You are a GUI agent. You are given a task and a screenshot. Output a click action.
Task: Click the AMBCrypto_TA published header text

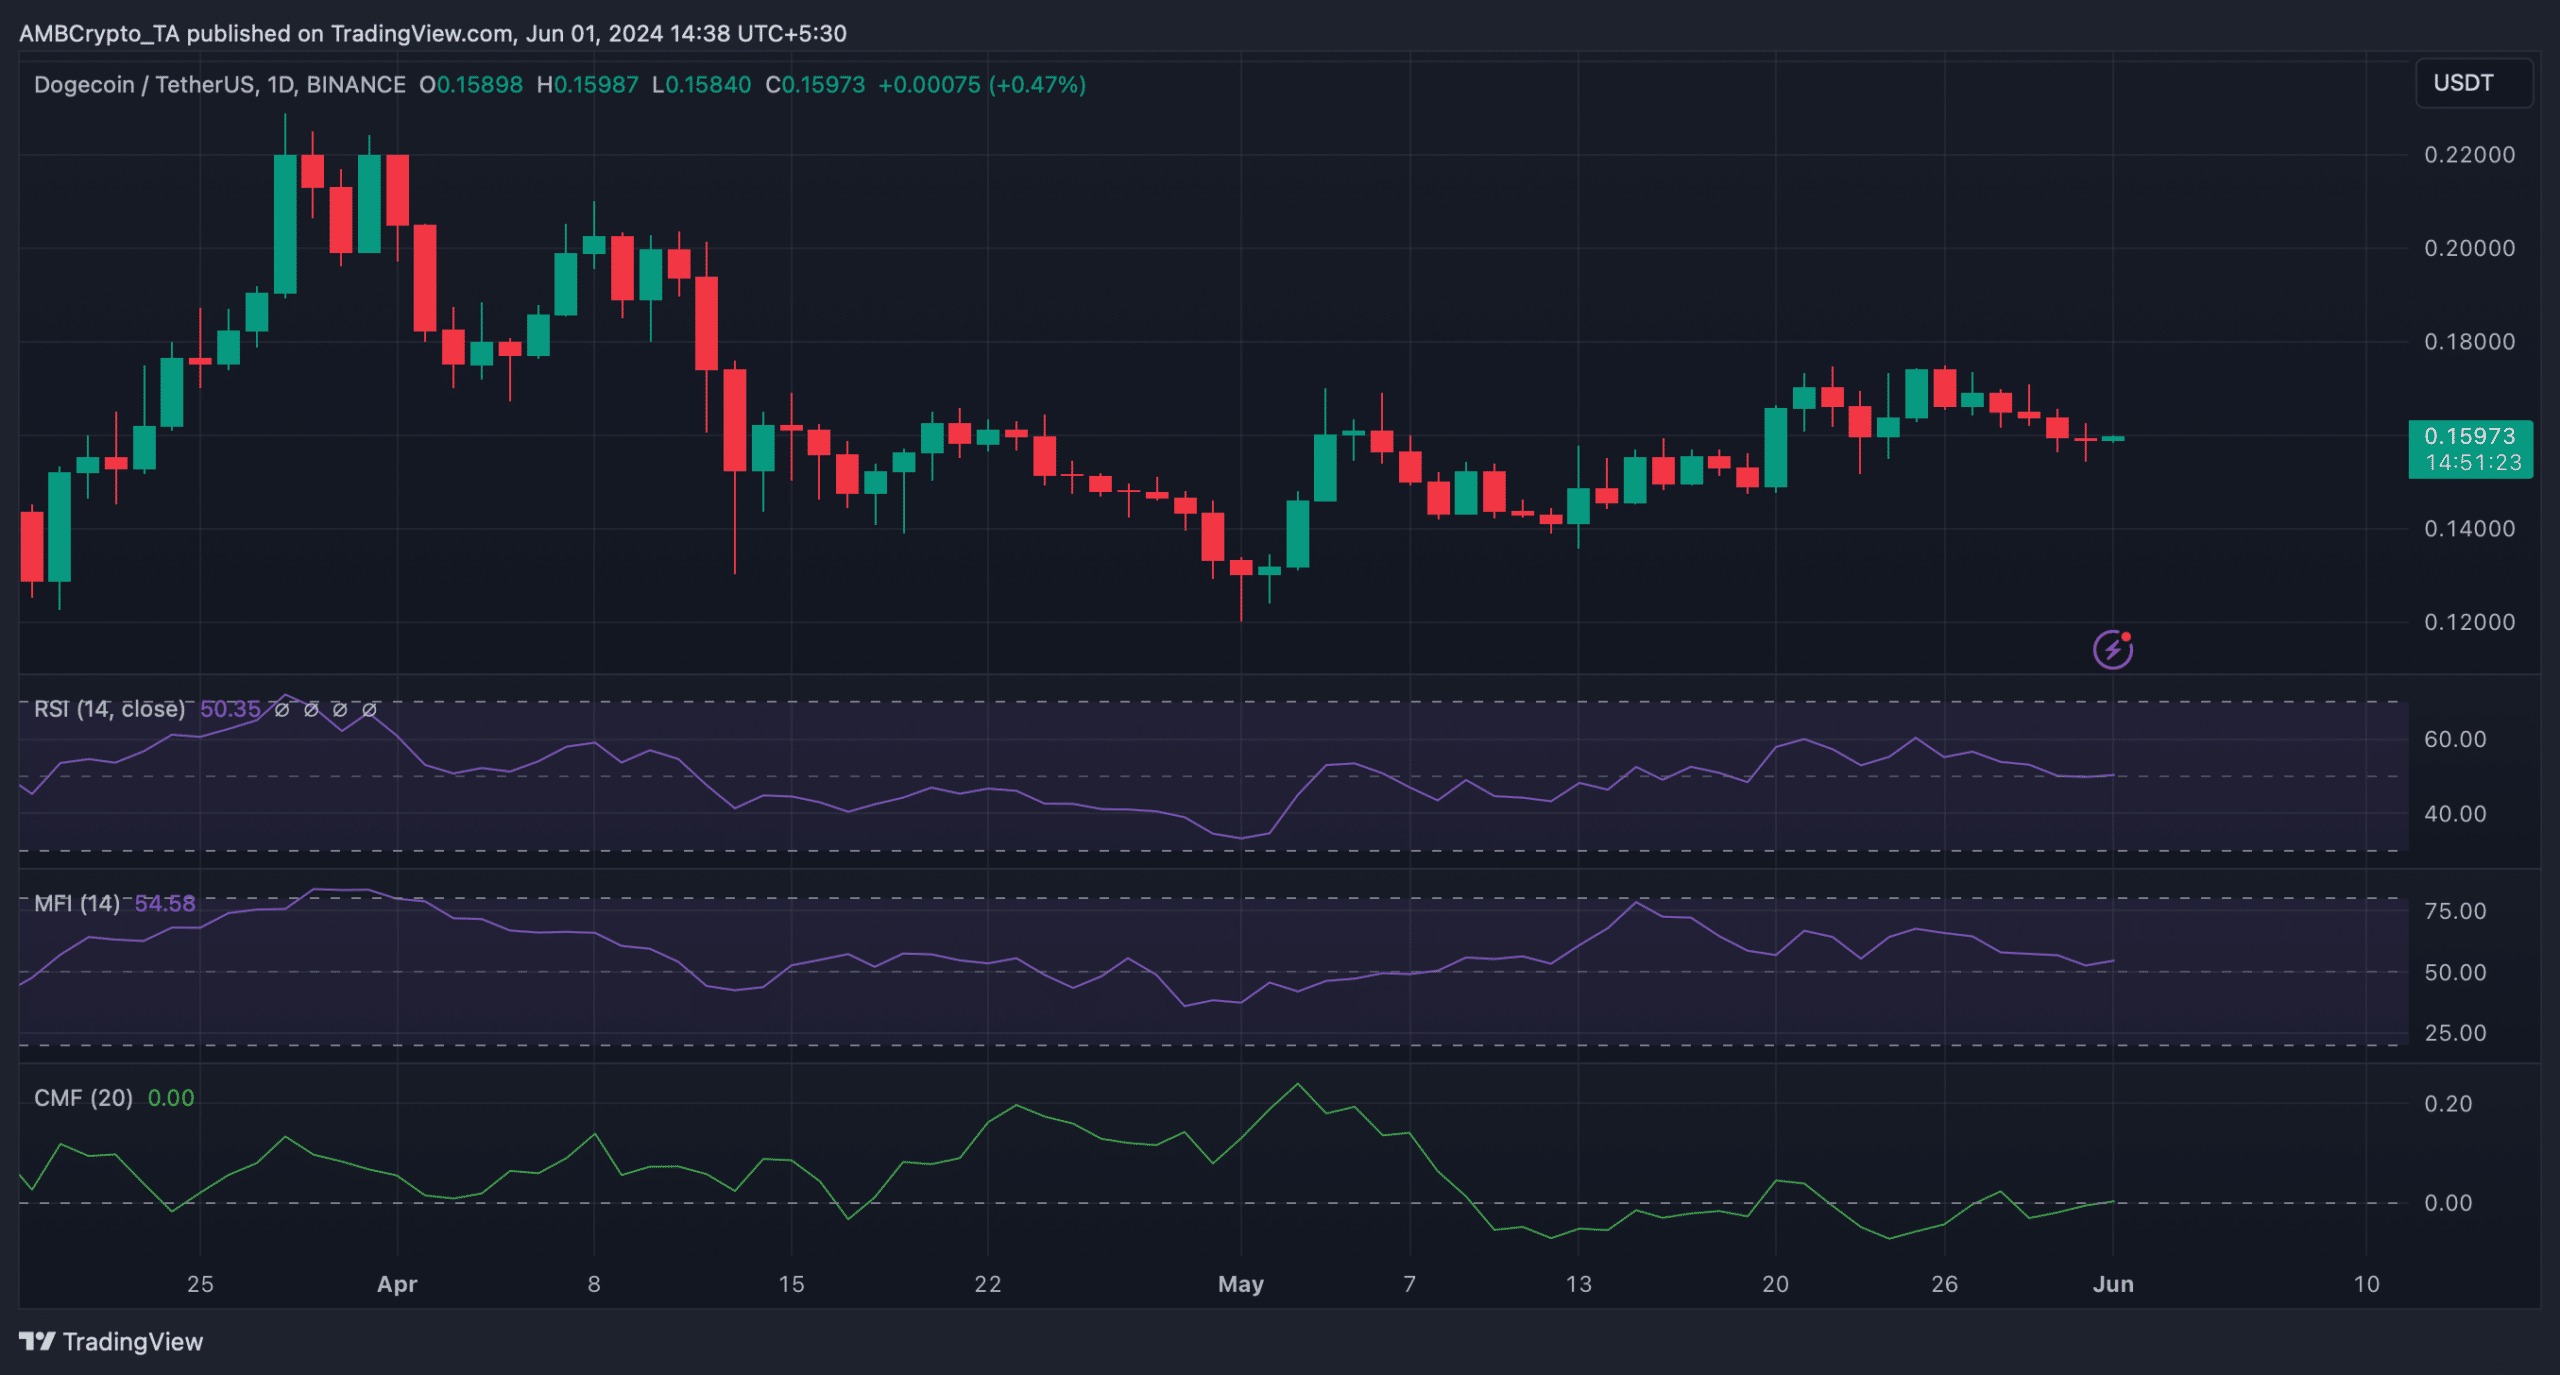(433, 34)
